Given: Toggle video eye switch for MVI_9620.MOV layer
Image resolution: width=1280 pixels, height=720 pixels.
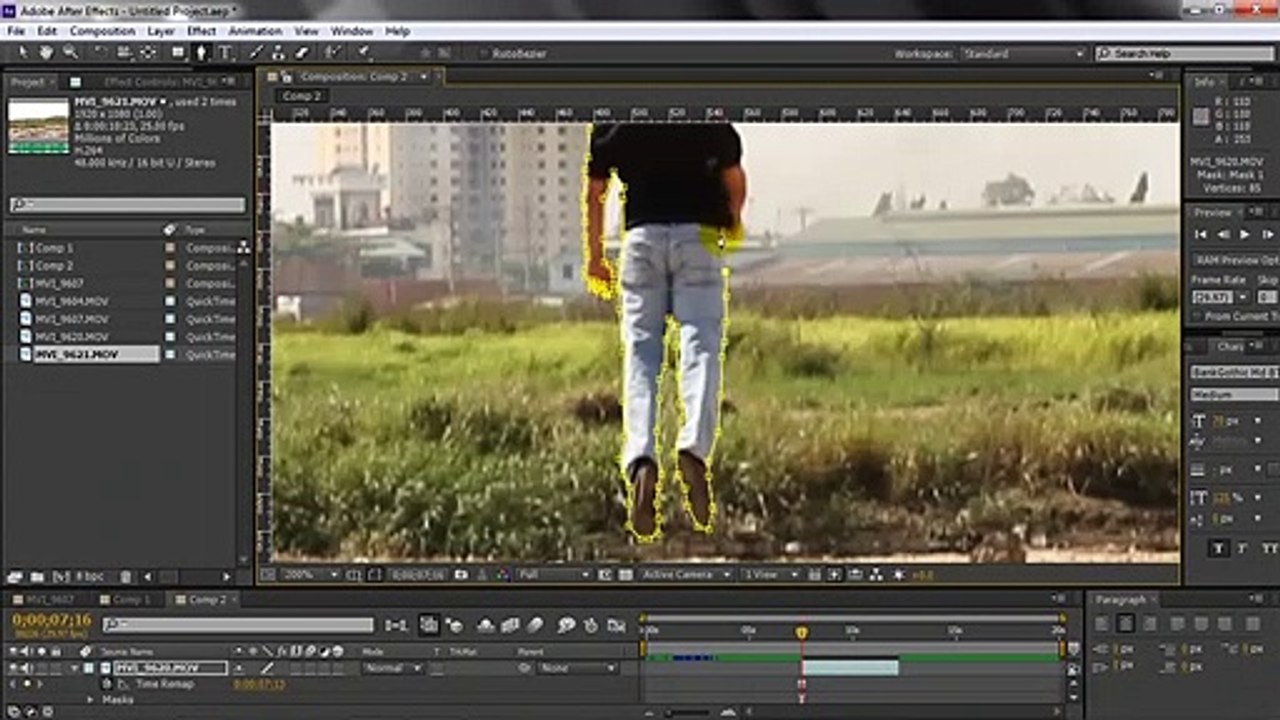Looking at the screenshot, I should click(x=13, y=668).
